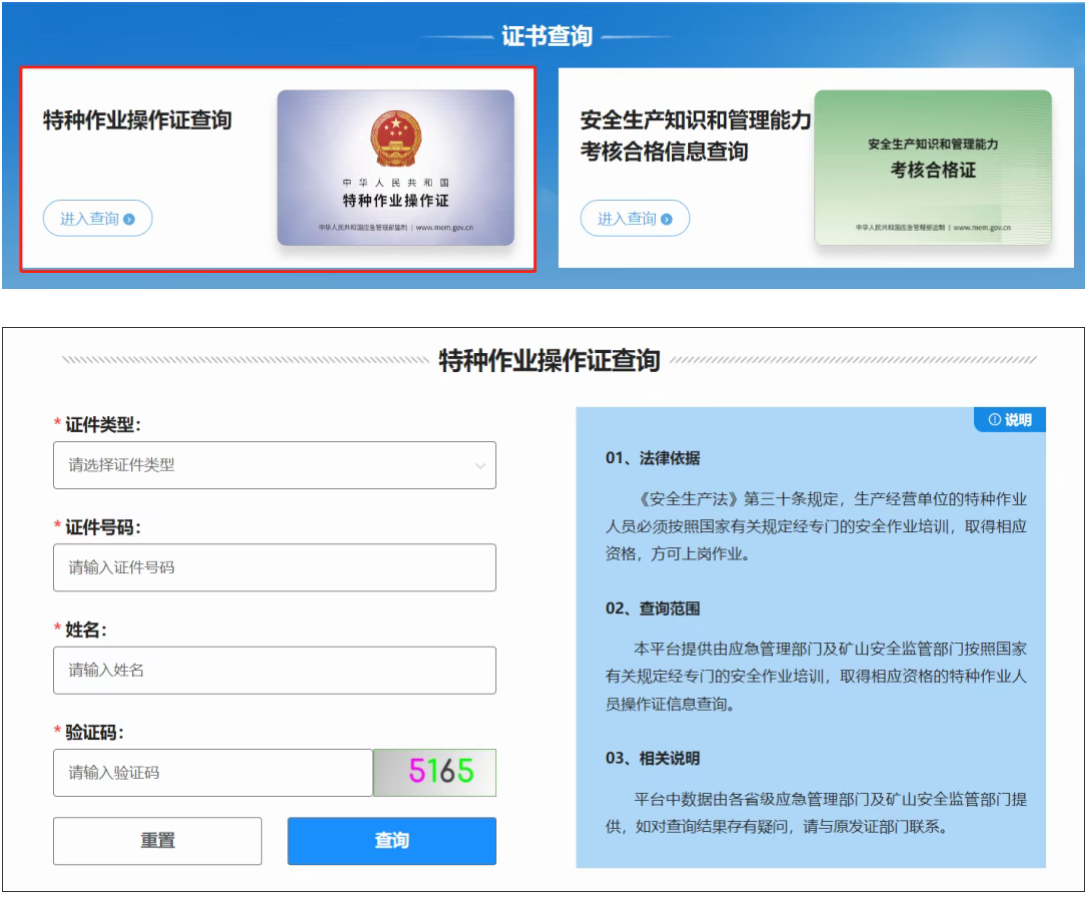Click the blue 特种作业操作证 card image
This screenshot has height=900, width=1090.
pyautogui.click(x=396, y=168)
